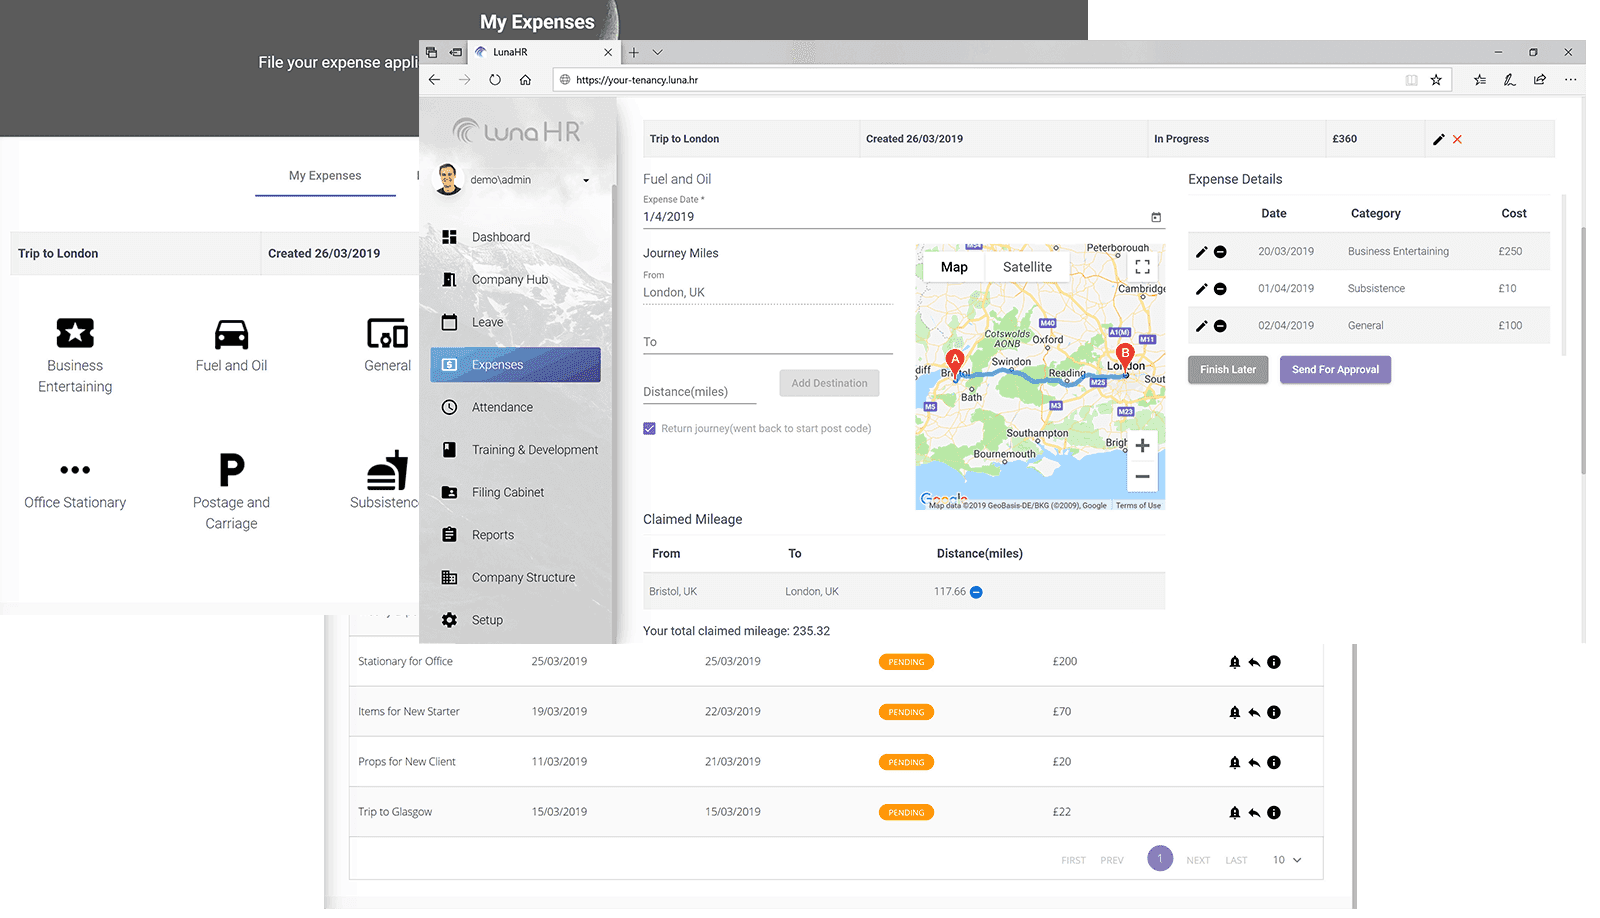
Task: Open Attendance in the sidebar menu
Action: pyautogui.click(x=502, y=408)
